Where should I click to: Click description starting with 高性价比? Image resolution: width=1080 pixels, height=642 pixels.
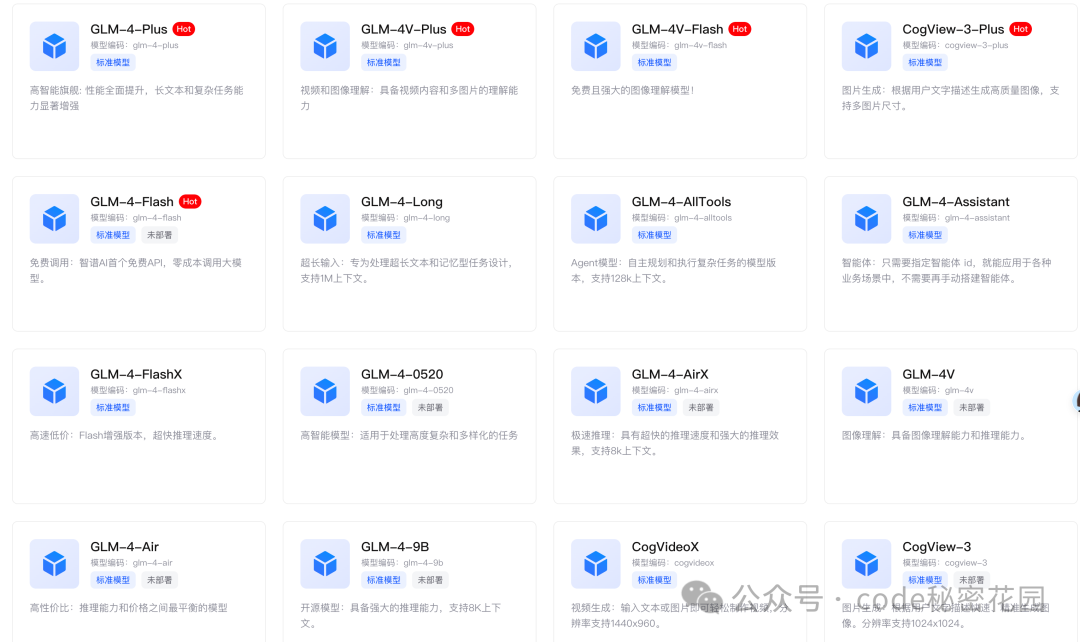click(x=129, y=608)
